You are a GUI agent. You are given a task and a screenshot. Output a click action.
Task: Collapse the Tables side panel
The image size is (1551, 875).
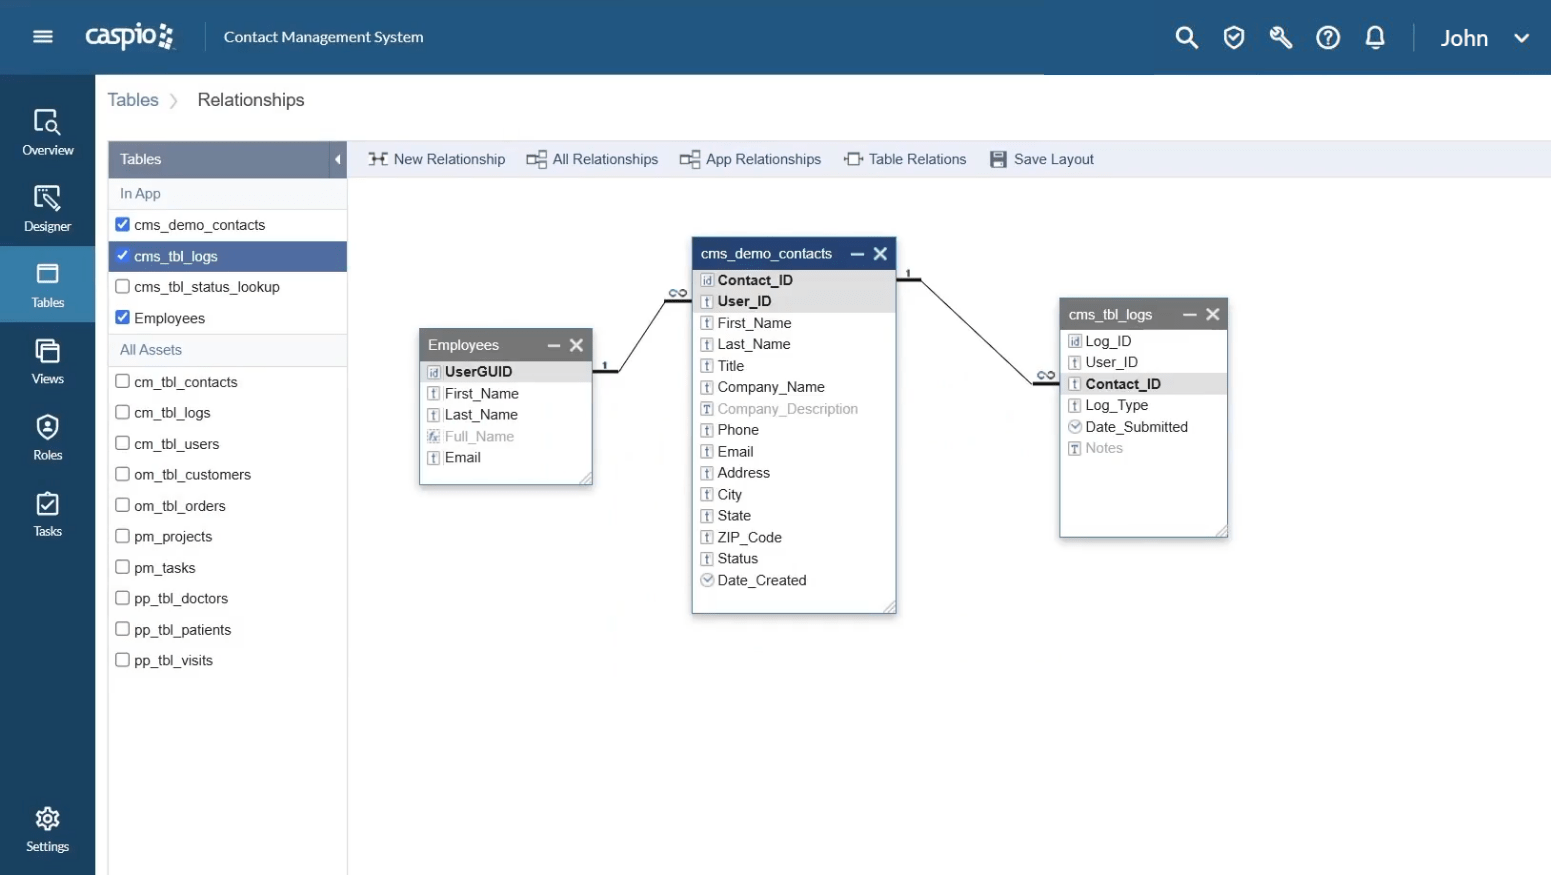click(x=338, y=159)
